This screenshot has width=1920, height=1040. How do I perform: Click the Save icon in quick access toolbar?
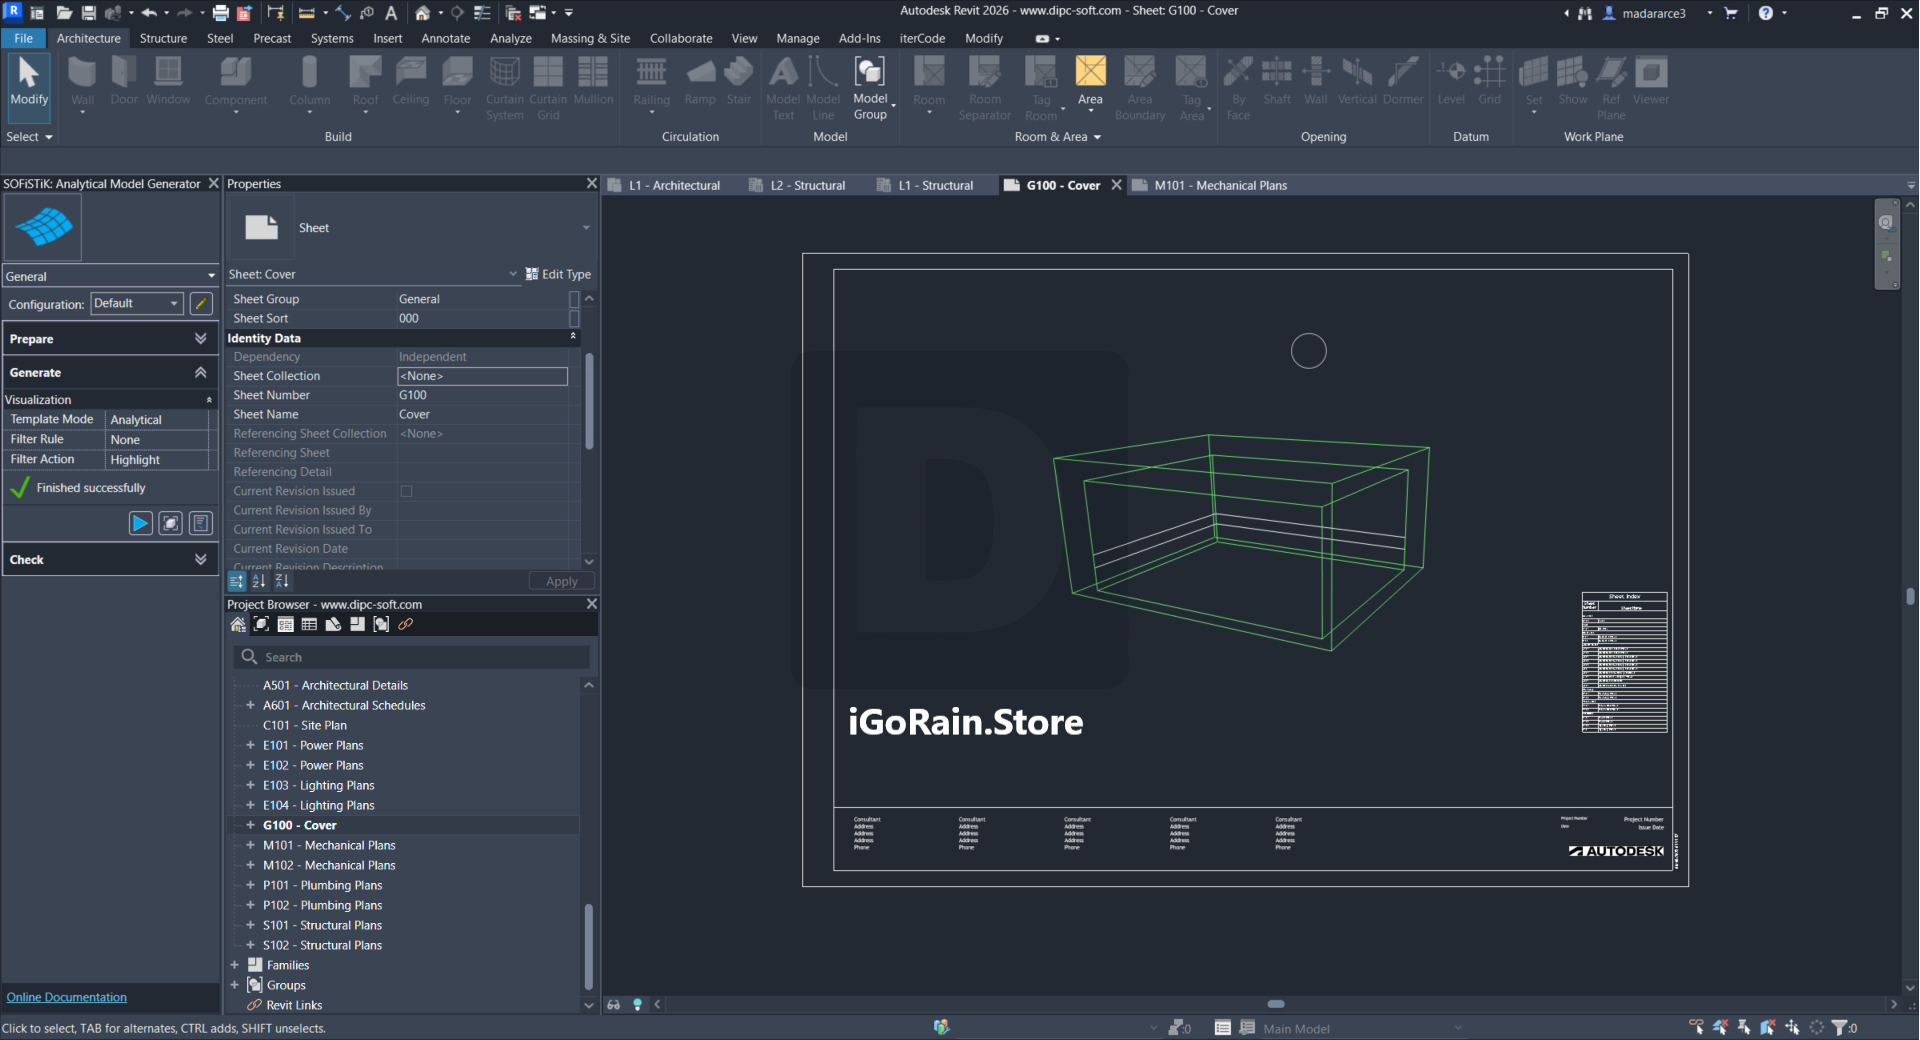click(89, 13)
